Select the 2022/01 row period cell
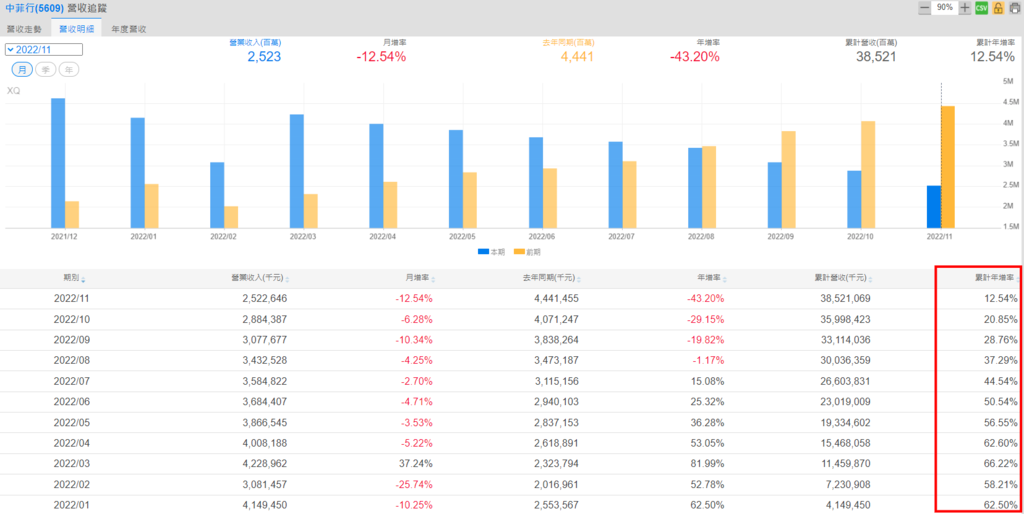The width and height of the screenshot is (1024, 514). point(71,505)
